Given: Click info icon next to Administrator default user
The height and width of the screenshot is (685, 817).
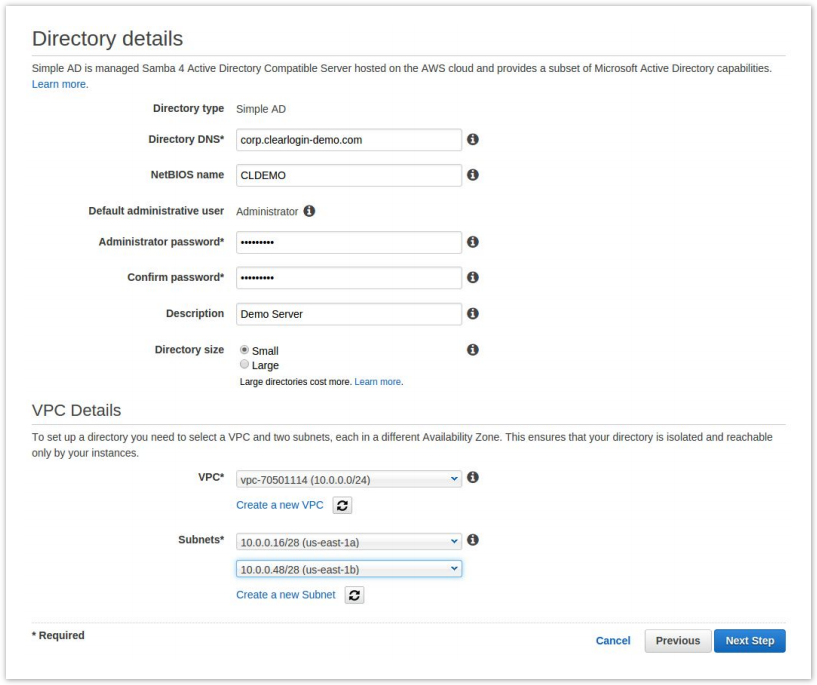Looking at the screenshot, I should (x=309, y=211).
